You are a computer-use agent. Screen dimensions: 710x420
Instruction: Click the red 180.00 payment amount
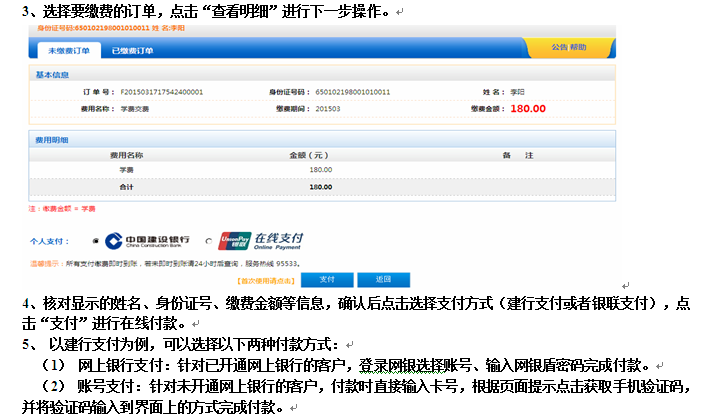click(x=528, y=108)
